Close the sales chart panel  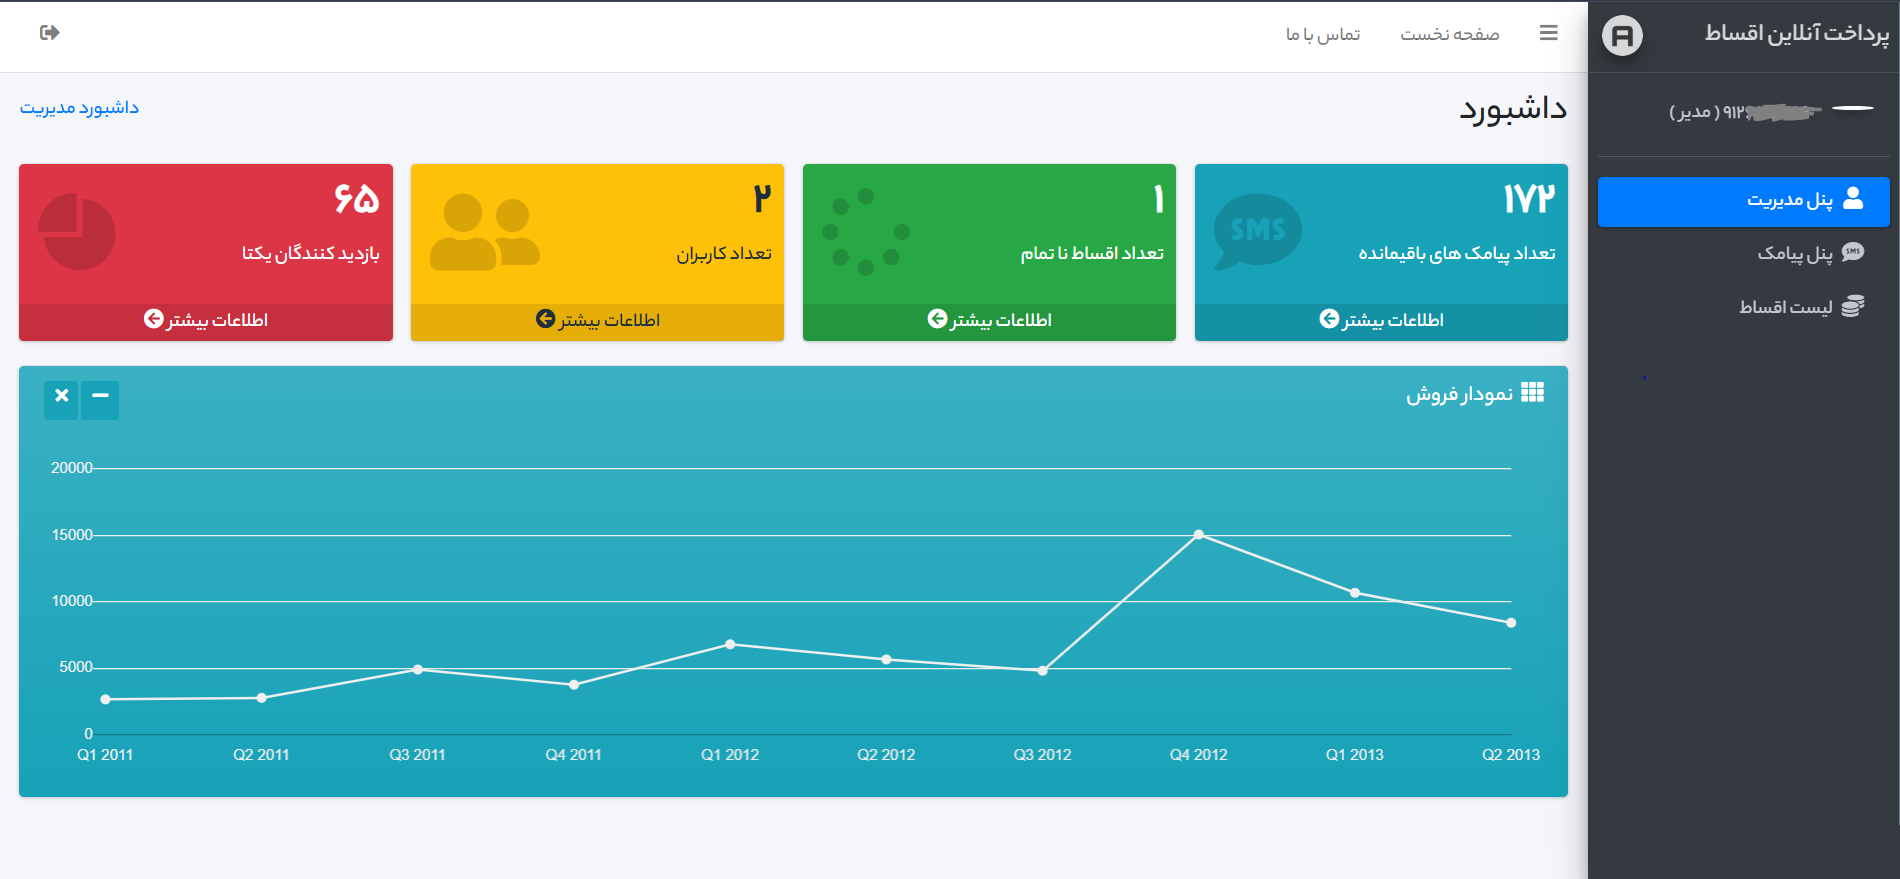pyautogui.click(x=61, y=399)
